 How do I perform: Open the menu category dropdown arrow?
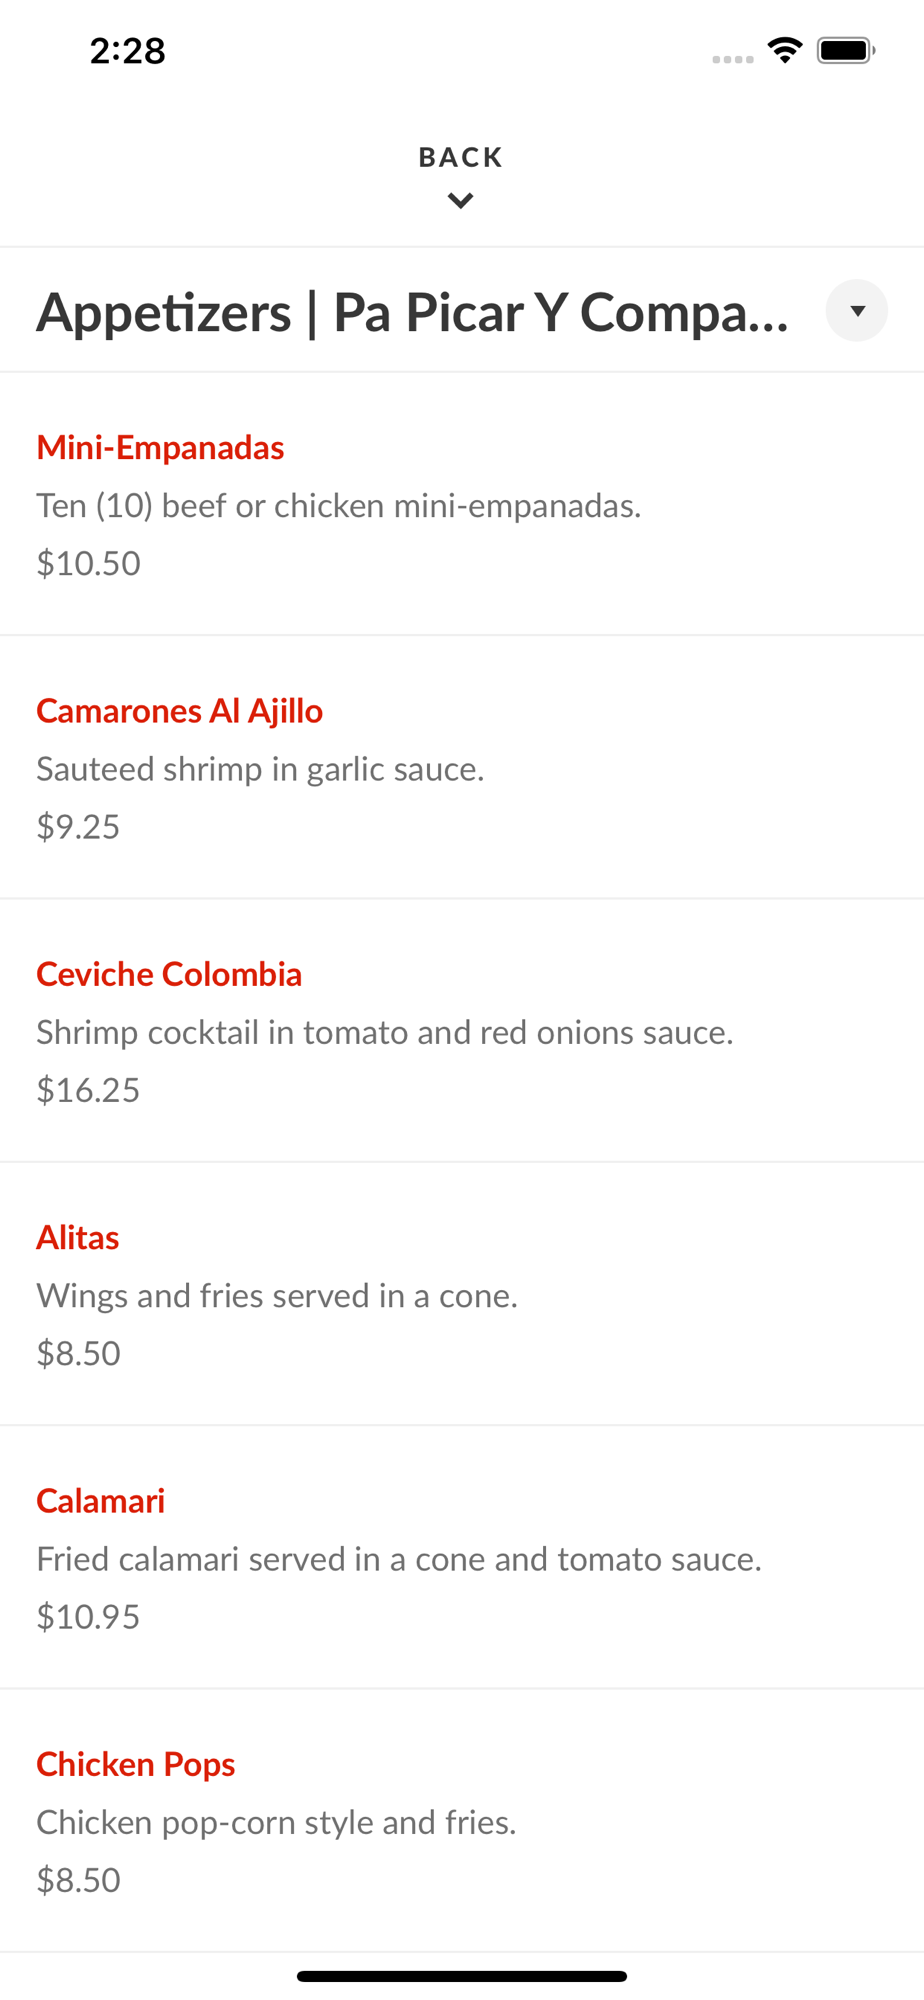pos(857,311)
